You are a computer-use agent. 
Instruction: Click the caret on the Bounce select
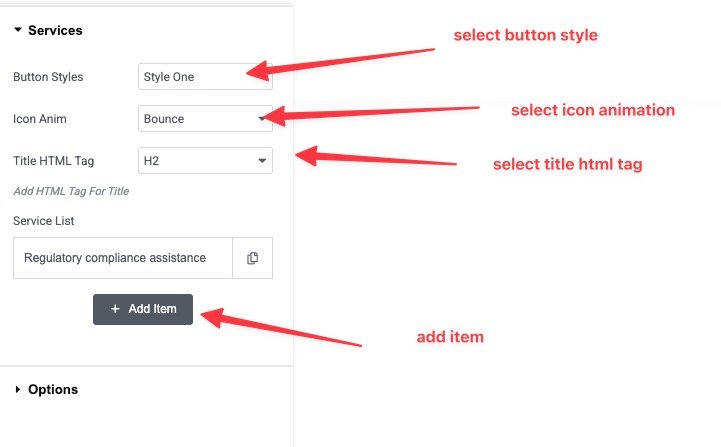(x=262, y=119)
